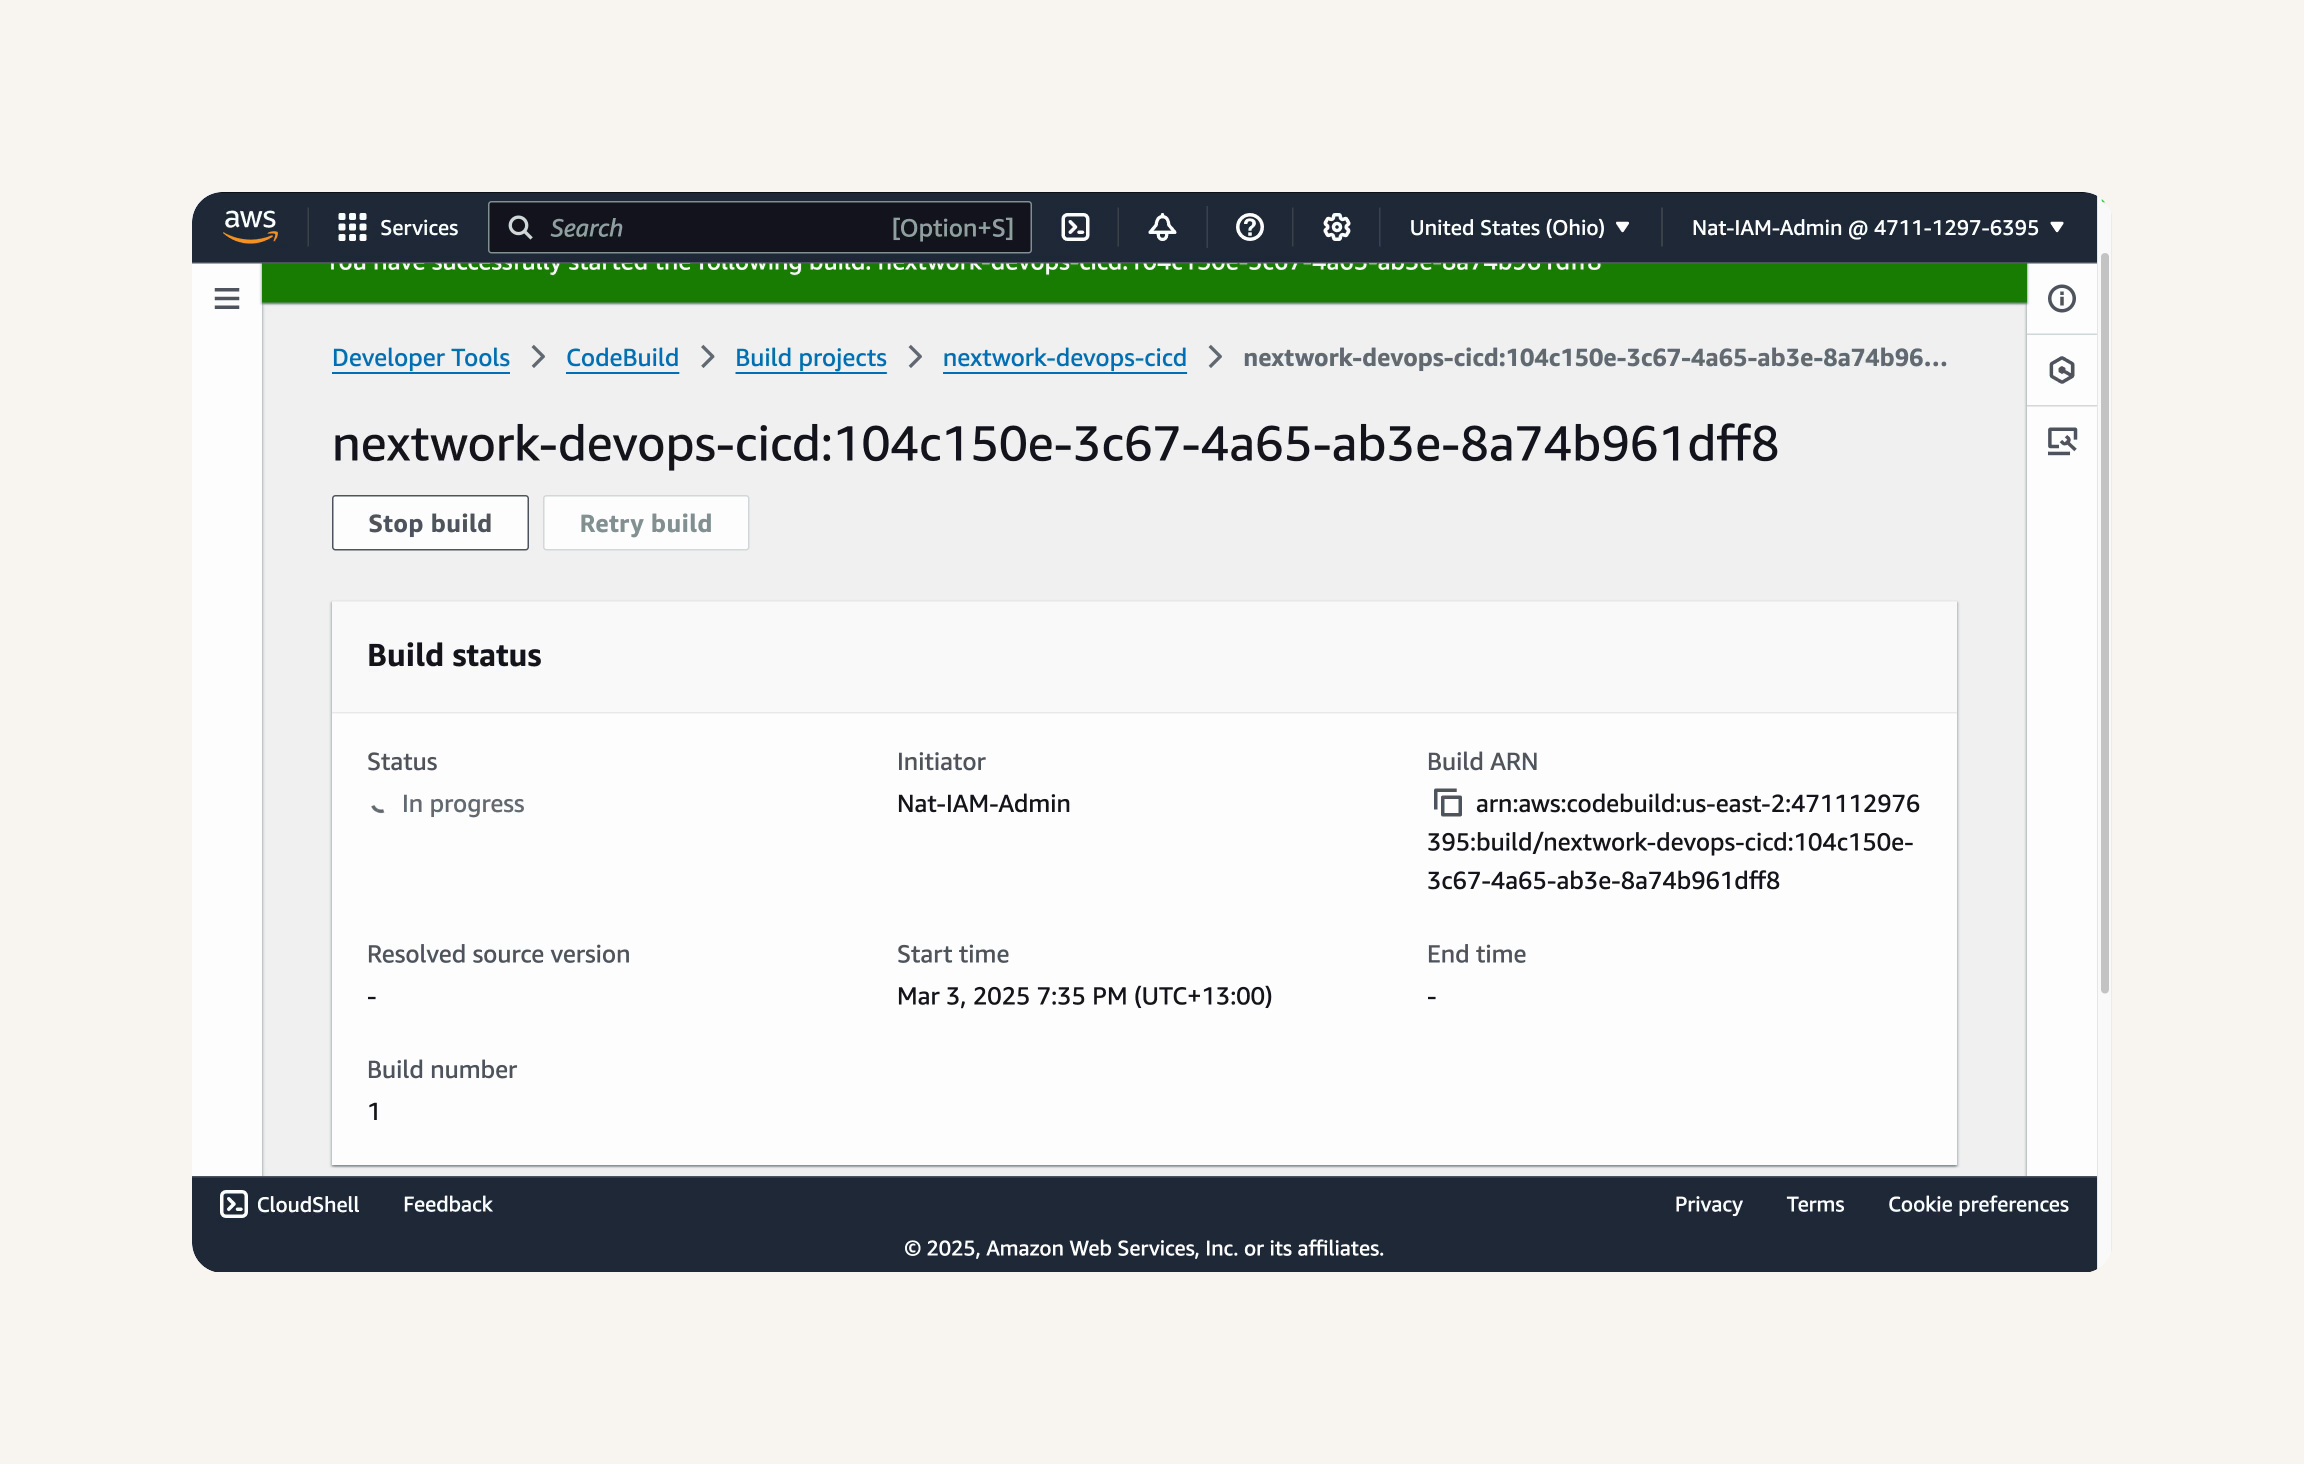Open the Services grid menu

(352, 227)
